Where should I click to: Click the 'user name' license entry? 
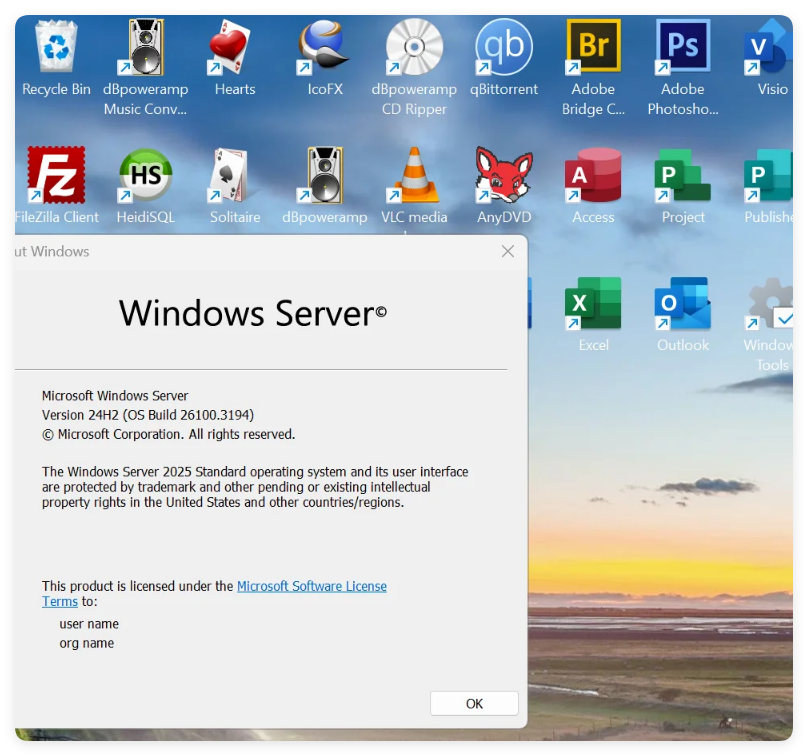click(x=89, y=624)
